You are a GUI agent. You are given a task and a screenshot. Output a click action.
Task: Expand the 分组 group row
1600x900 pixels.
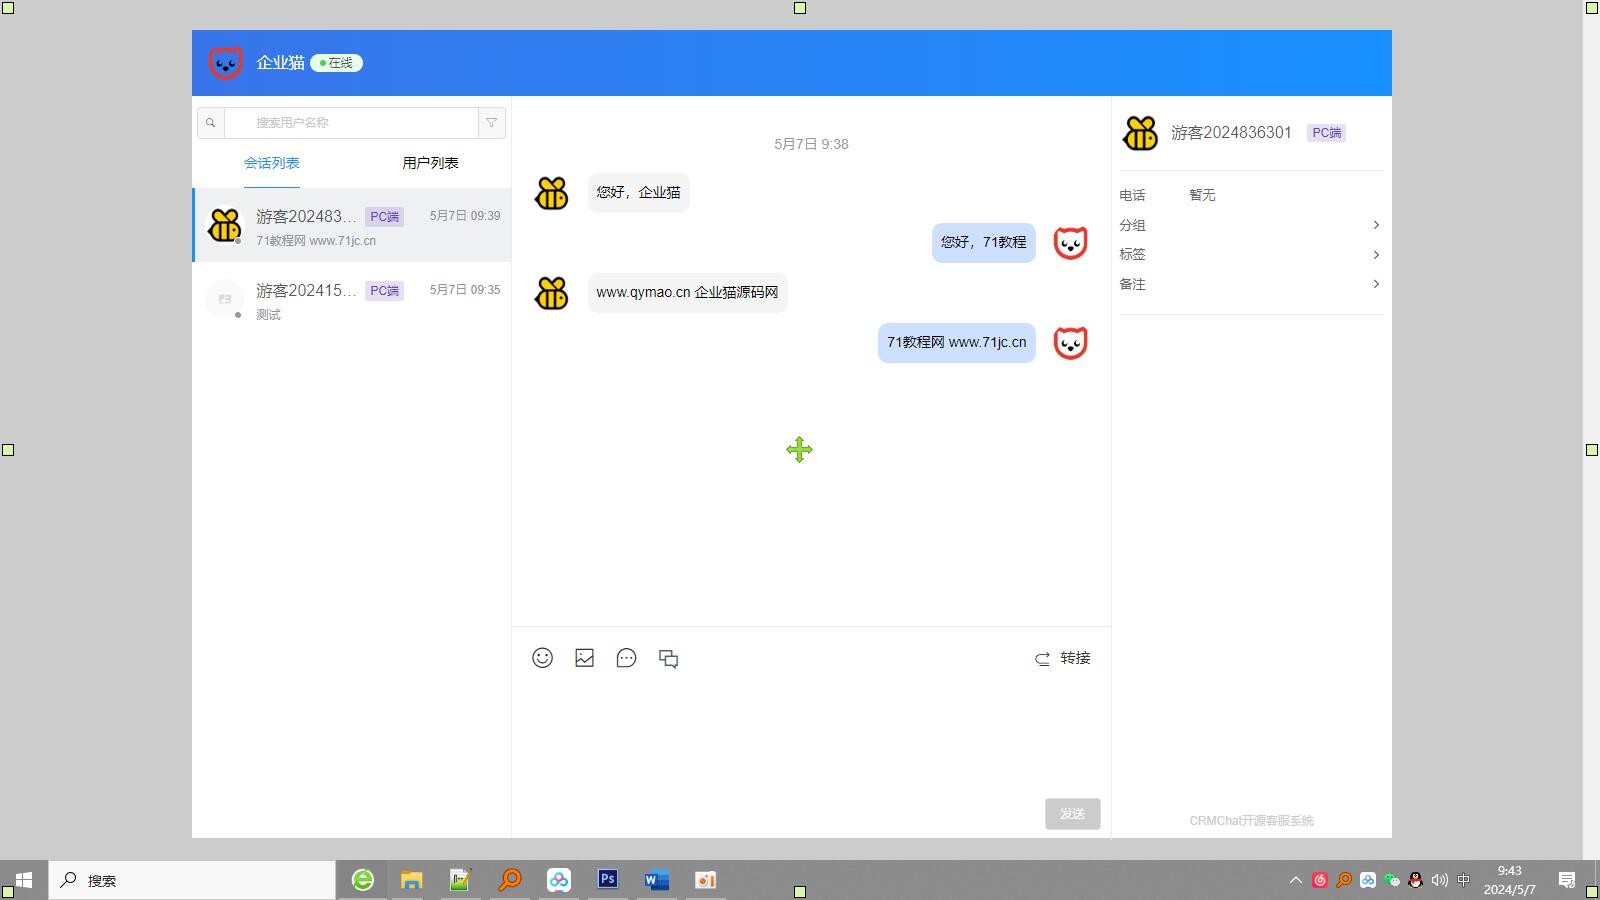1250,225
